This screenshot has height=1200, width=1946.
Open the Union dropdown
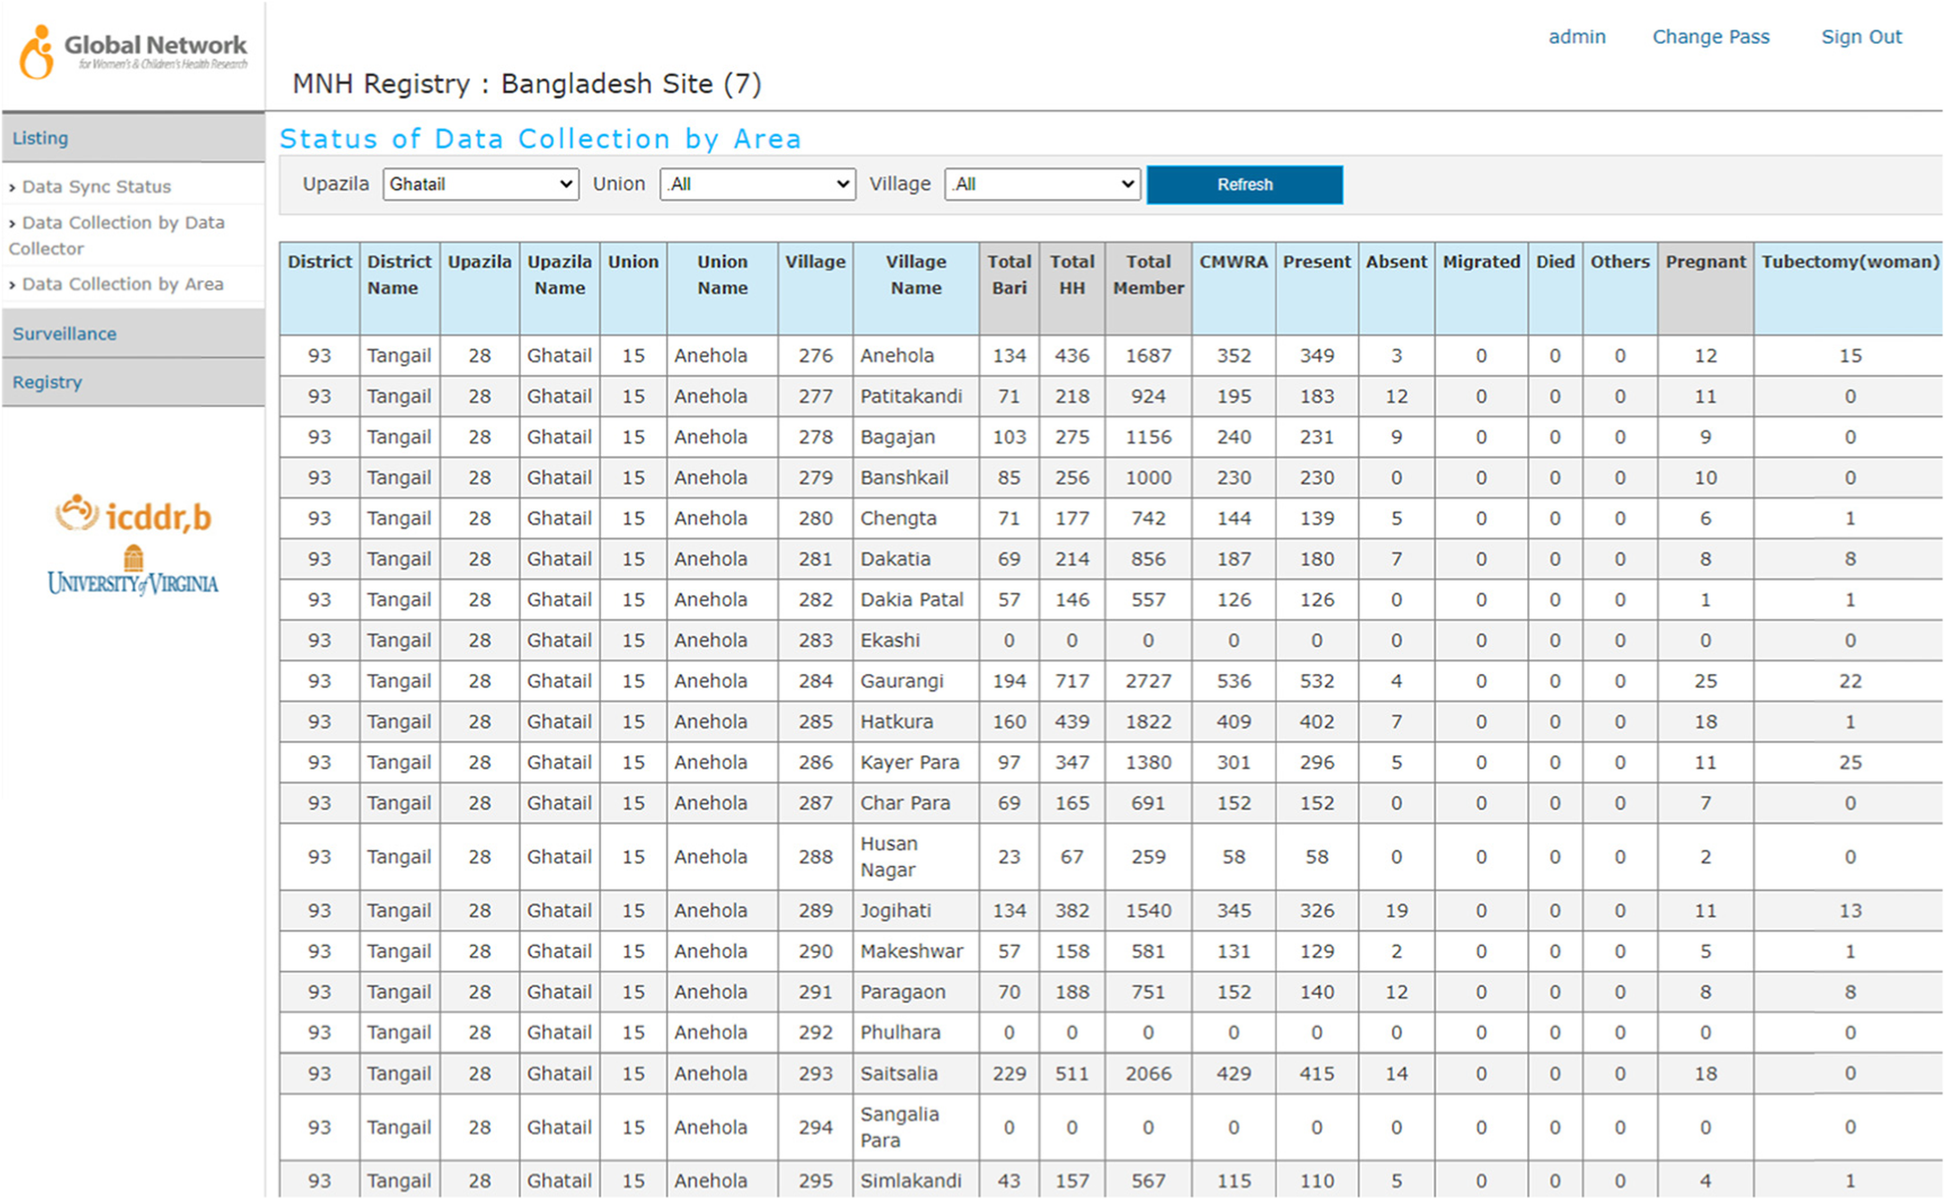(x=757, y=184)
